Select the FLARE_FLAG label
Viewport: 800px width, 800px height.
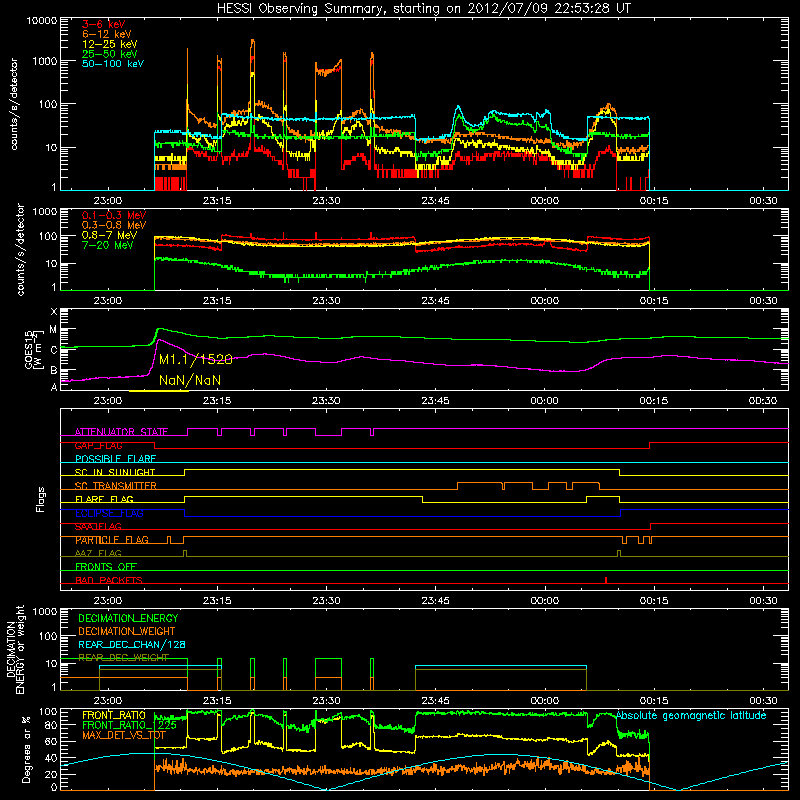(104, 499)
